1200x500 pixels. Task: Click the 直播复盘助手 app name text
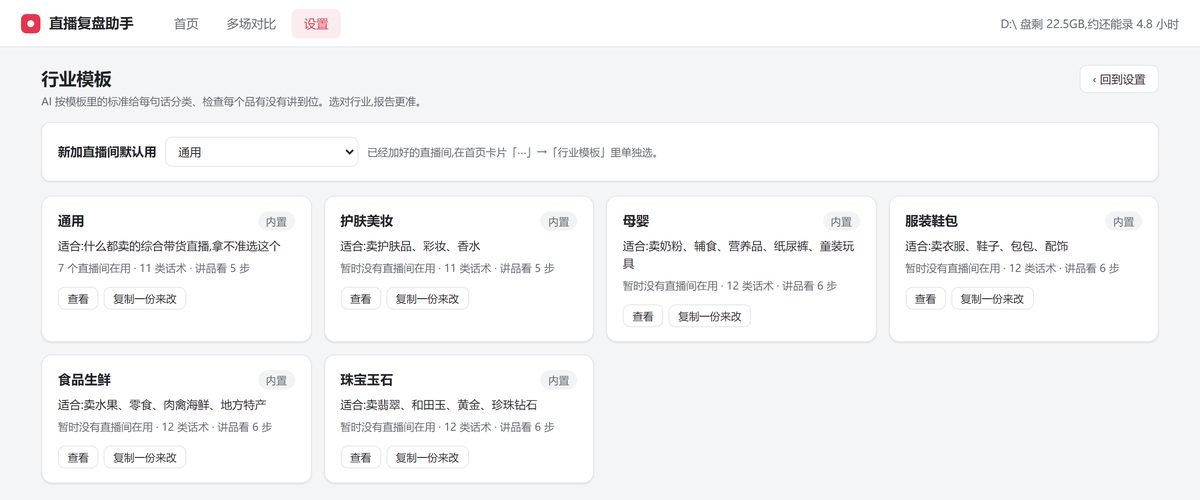91,24
